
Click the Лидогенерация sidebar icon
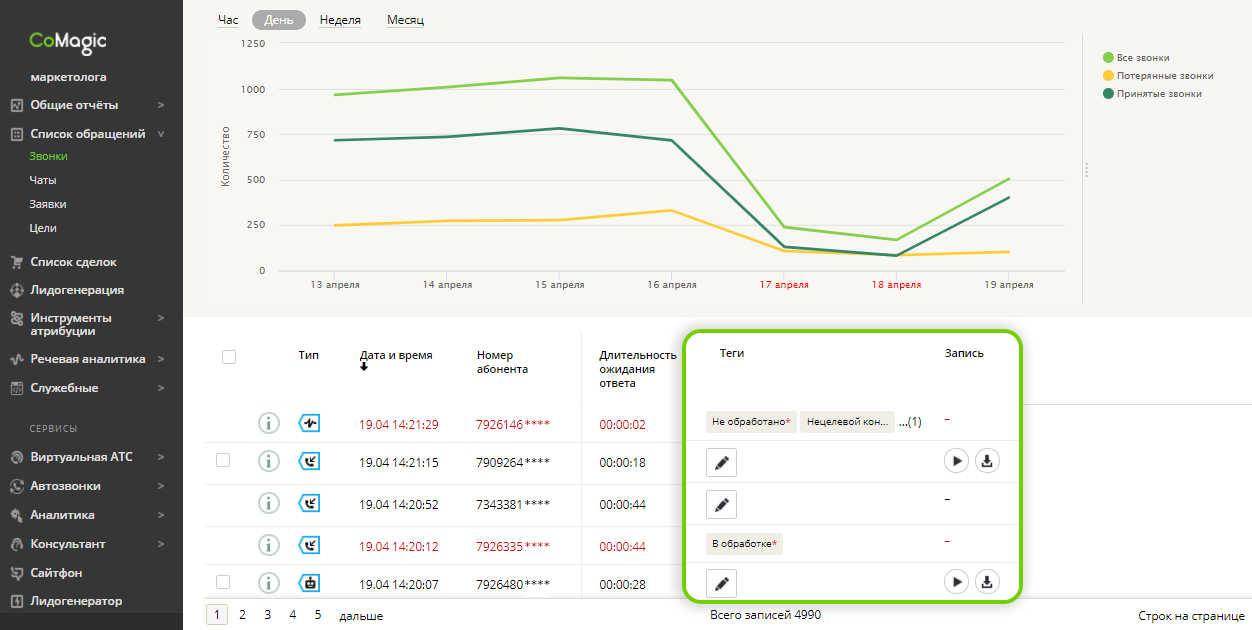(16, 290)
